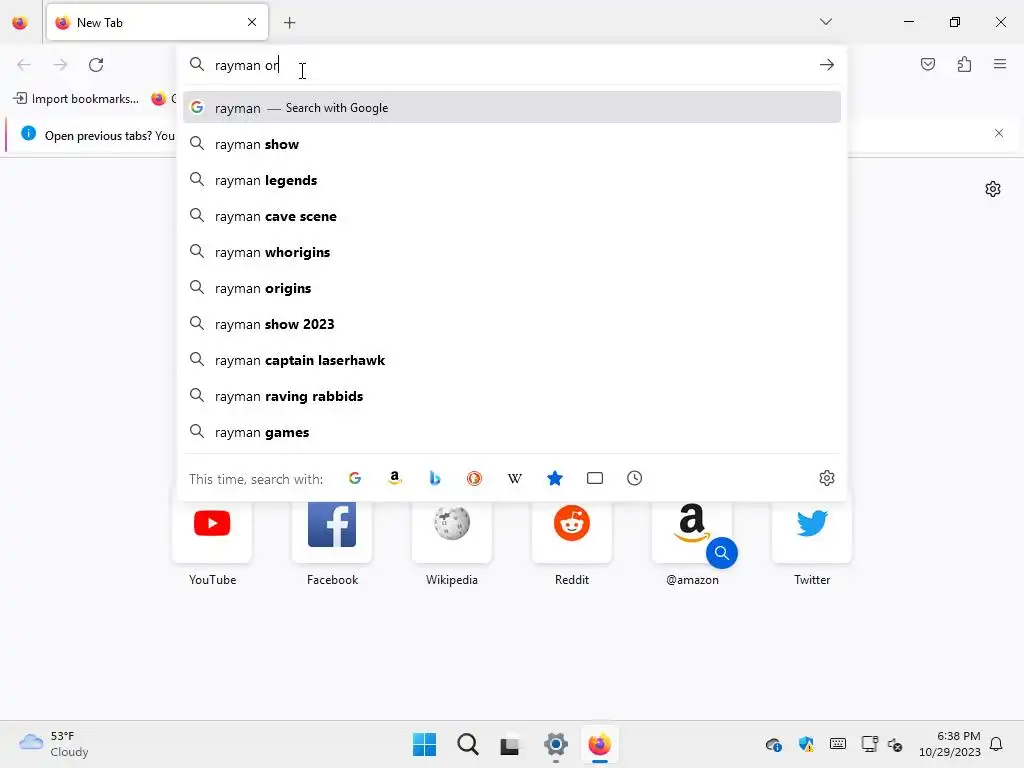
Task: Reload the current page
Action: (x=96, y=65)
